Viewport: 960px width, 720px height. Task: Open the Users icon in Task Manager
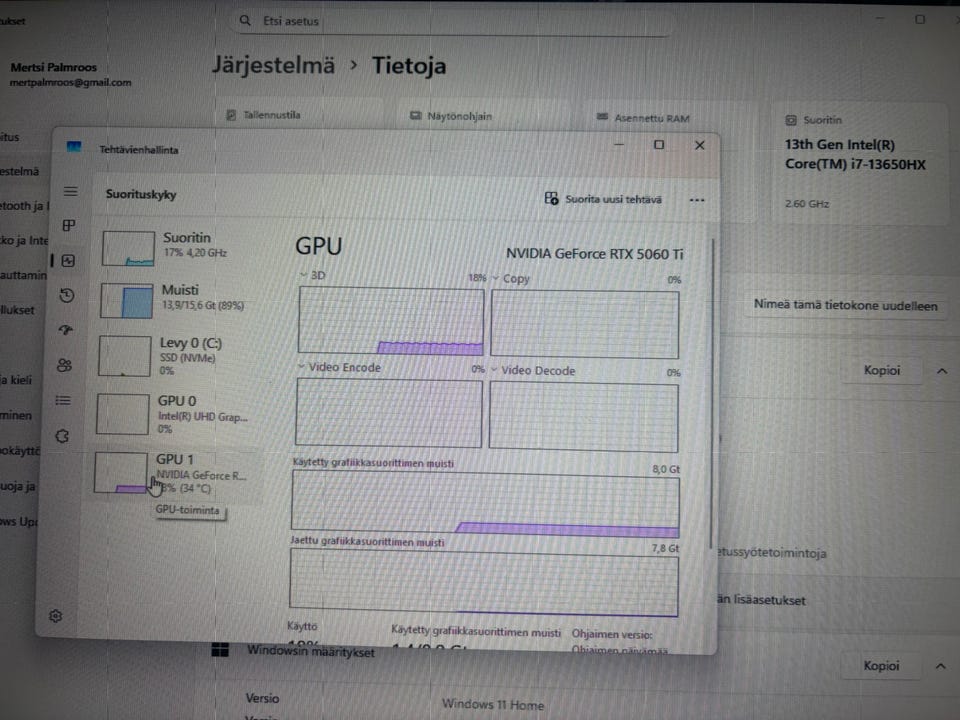(x=64, y=366)
